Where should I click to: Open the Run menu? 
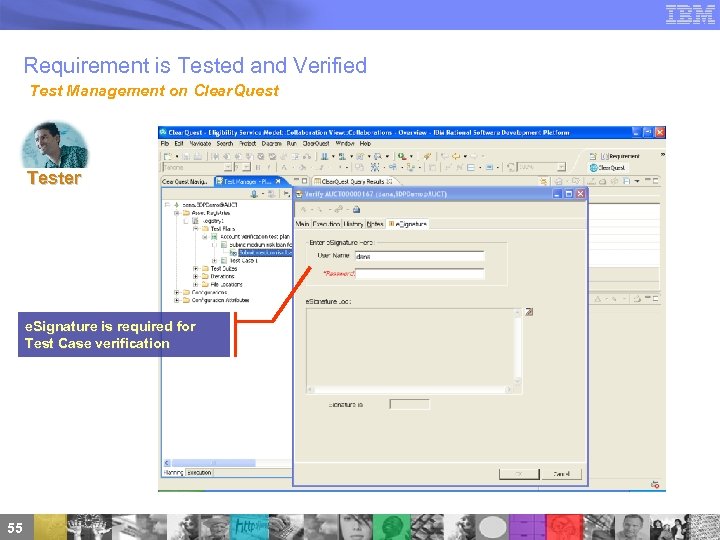click(x=291, y=143)
